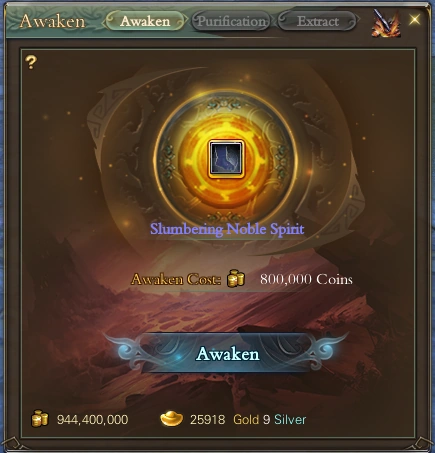Click the 9 Silver balance label
Screen dimensions: 435x453
pos(284,419)
